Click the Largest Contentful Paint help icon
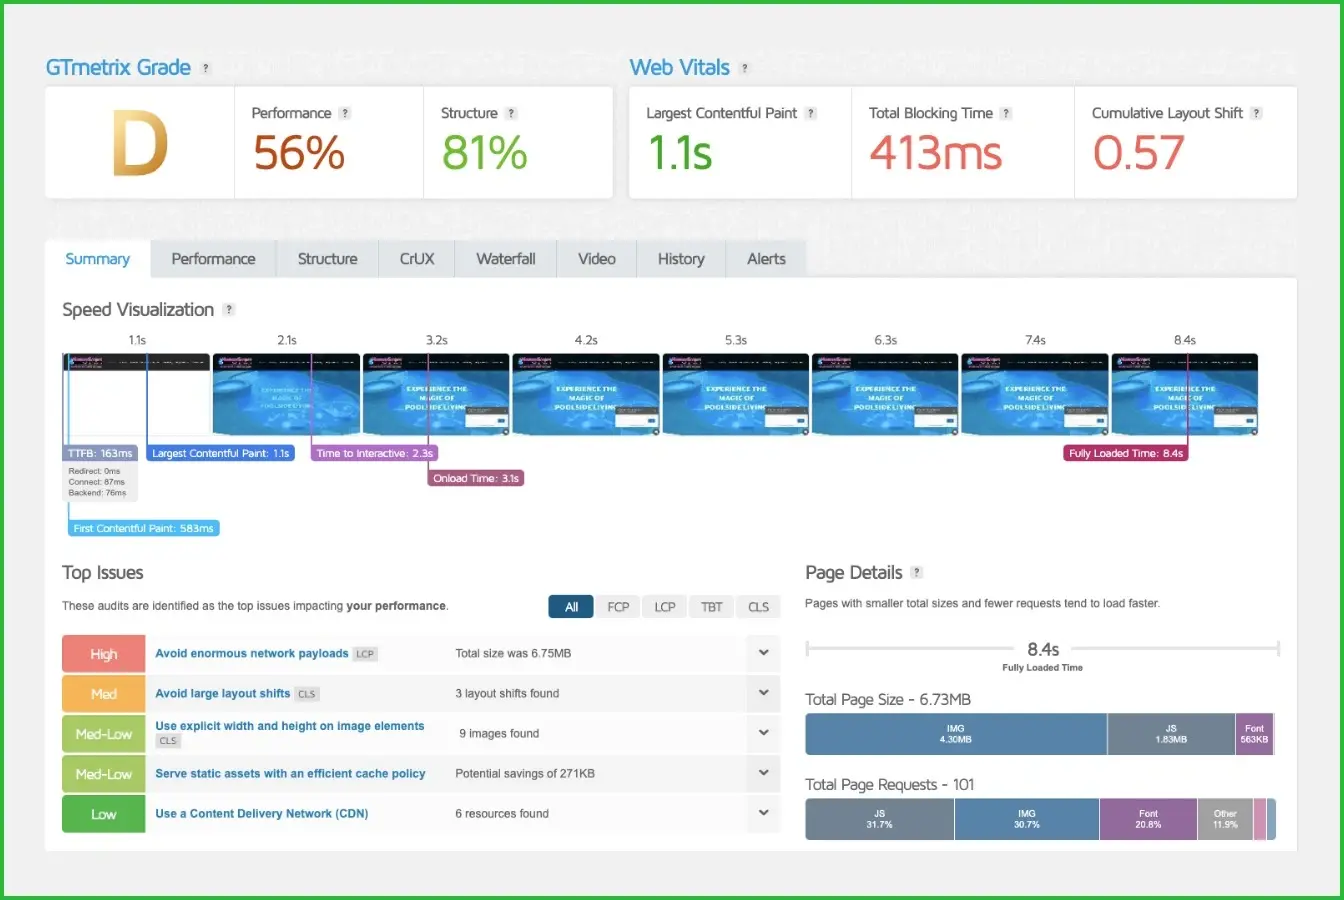 [x=810, y=113]
